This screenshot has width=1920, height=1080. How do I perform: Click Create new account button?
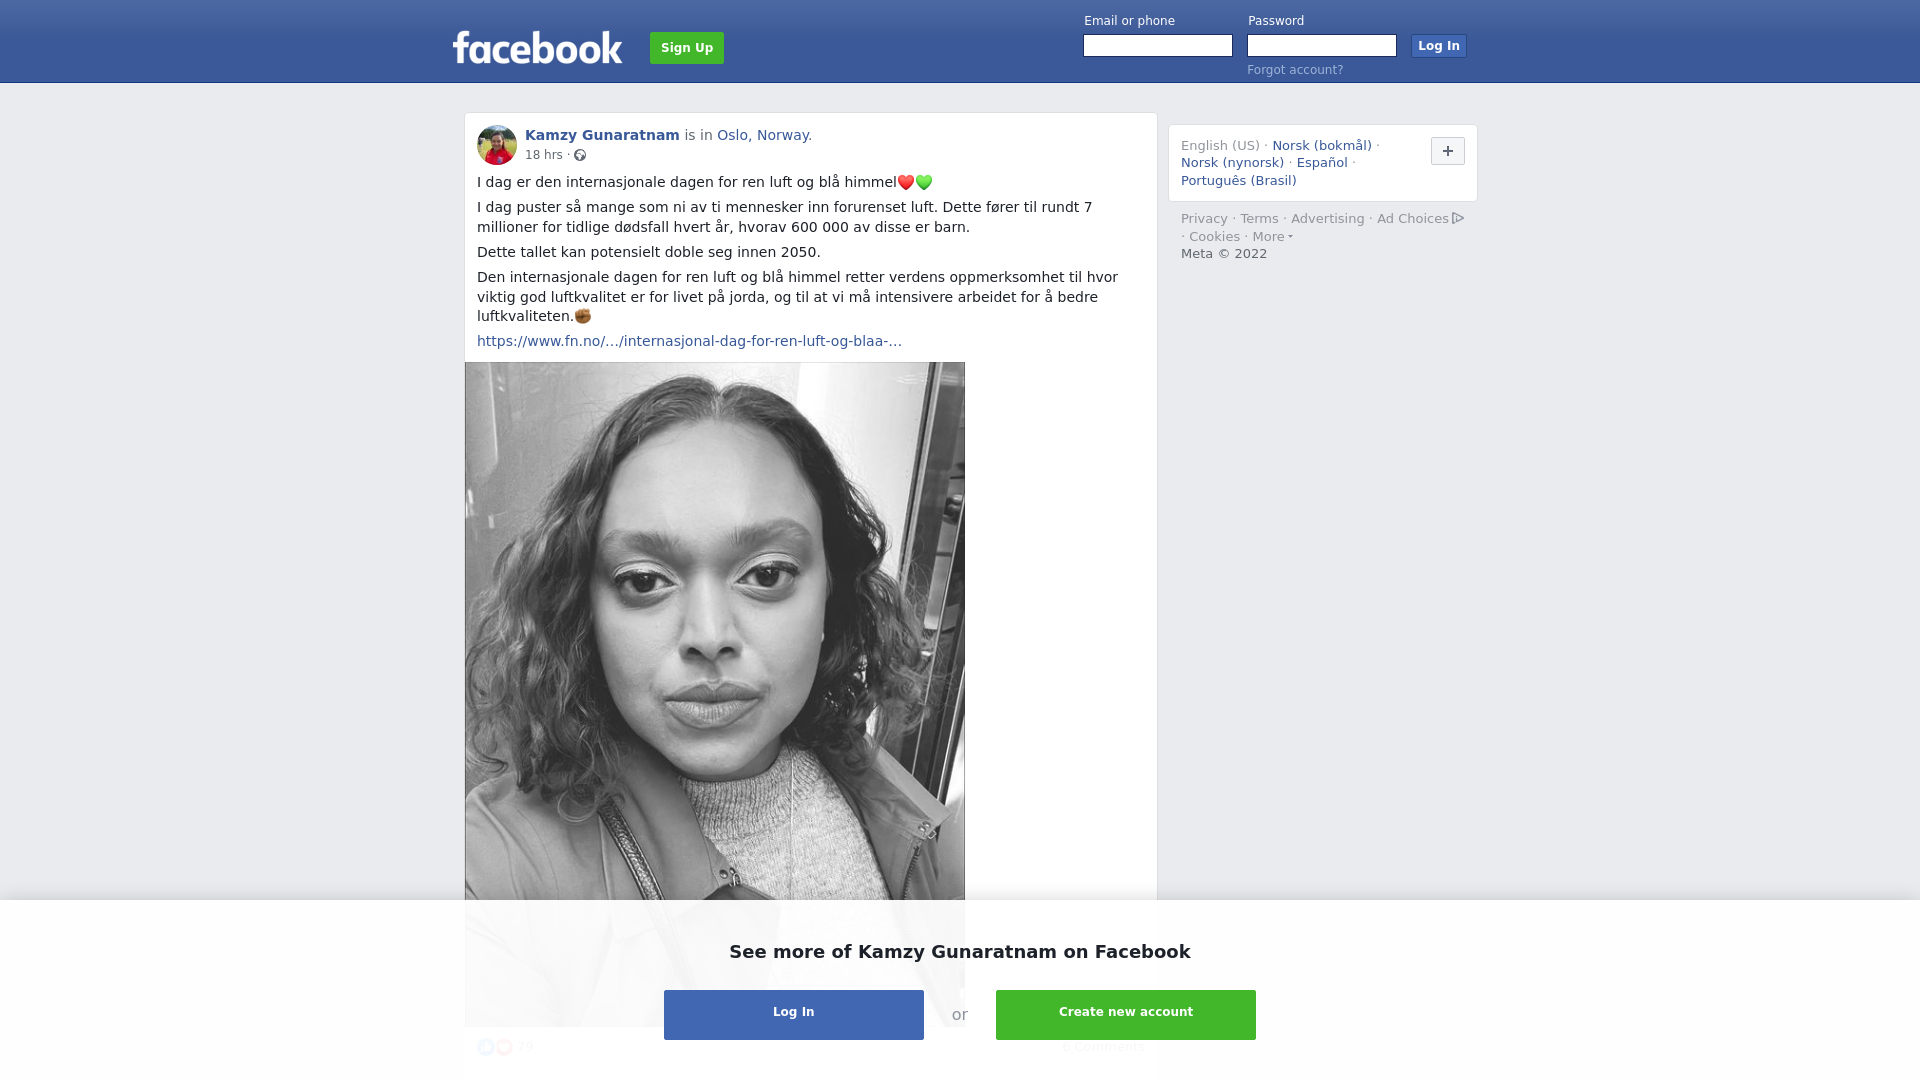(x=1126, y=1015)
